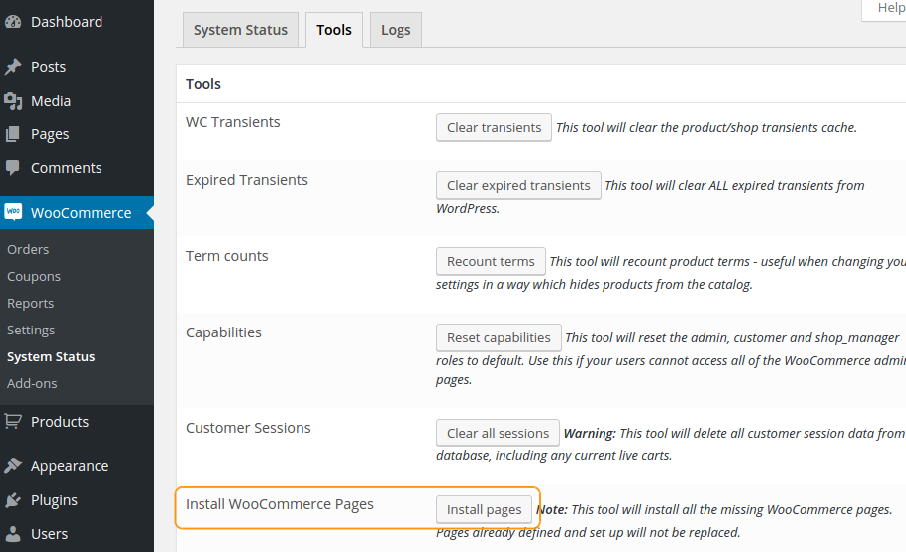Open the Add-ons submenu link

(x=32, y=383)
